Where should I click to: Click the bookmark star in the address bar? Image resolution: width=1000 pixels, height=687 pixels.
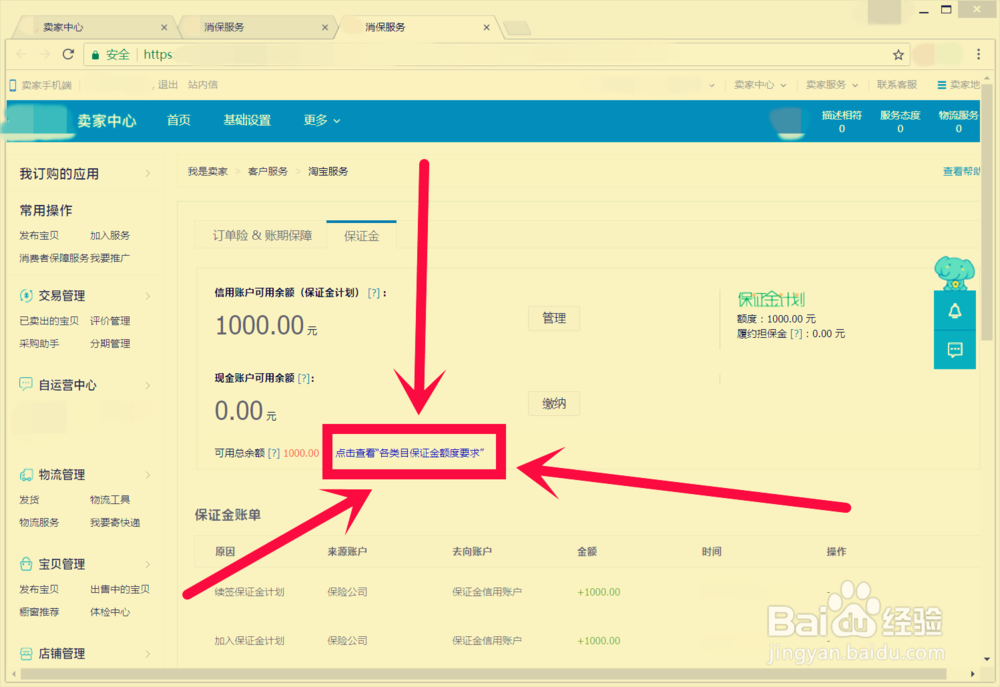click(x=898, y=54)
